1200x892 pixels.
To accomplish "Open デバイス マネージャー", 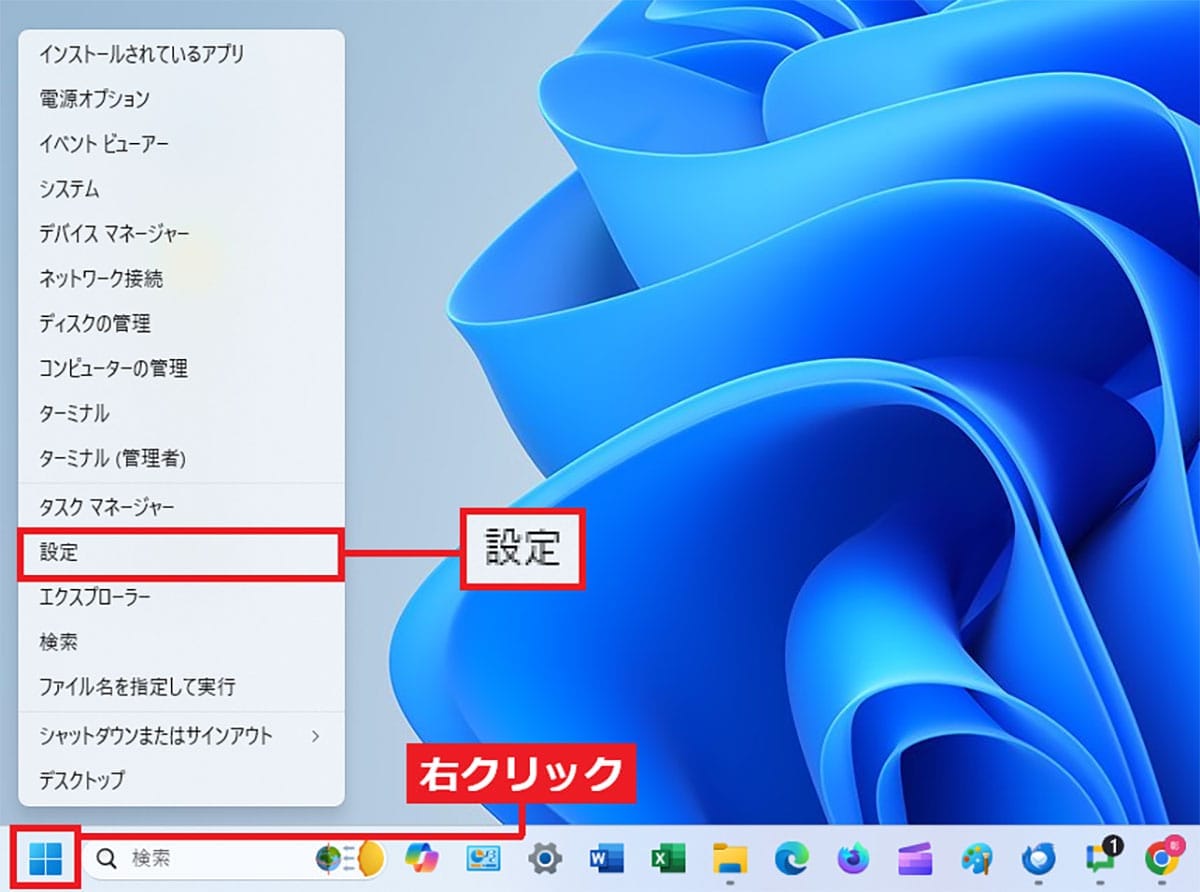I will click(x=181, y=234).
